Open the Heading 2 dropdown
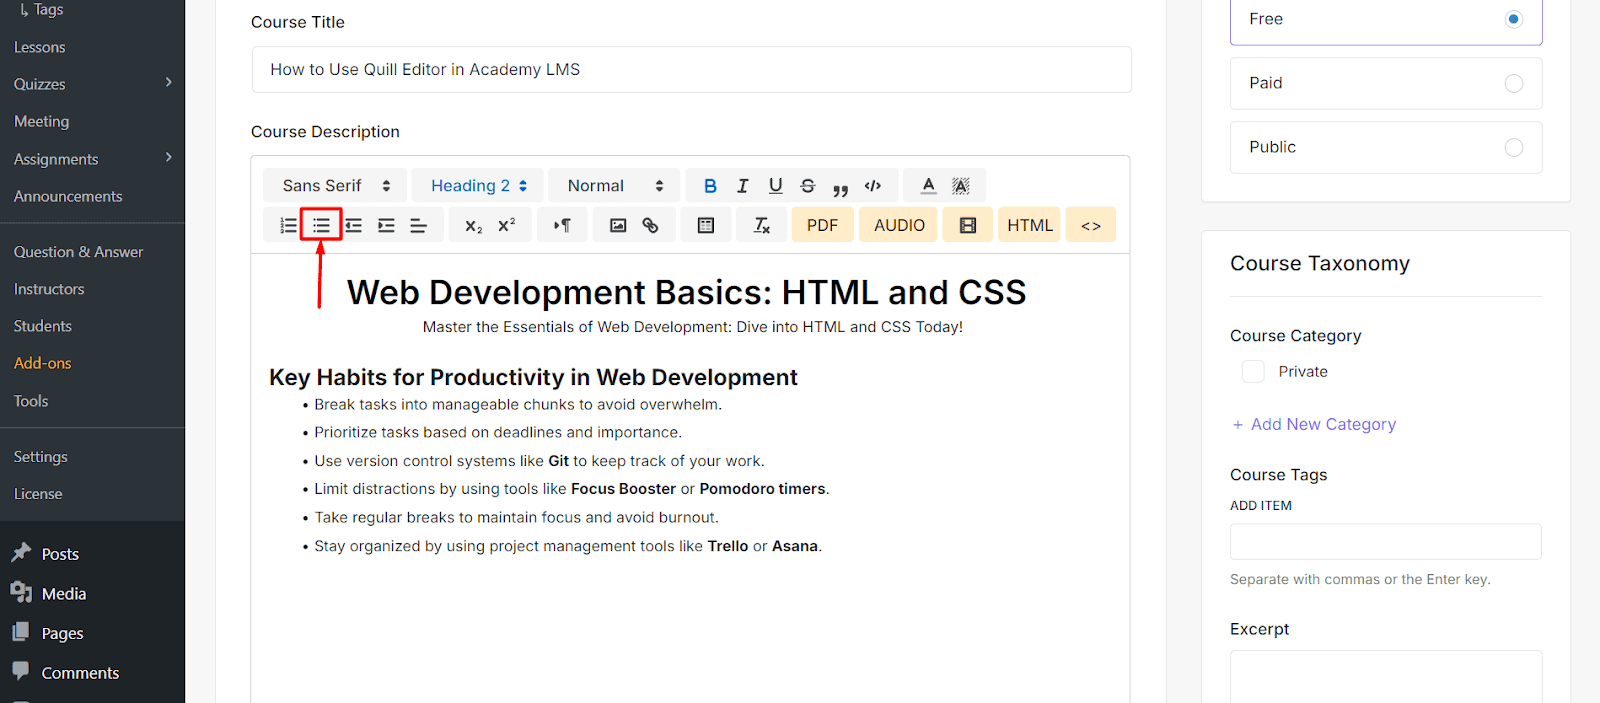The height and width of the screenshot is (703, 1600). tap(478, 186)
